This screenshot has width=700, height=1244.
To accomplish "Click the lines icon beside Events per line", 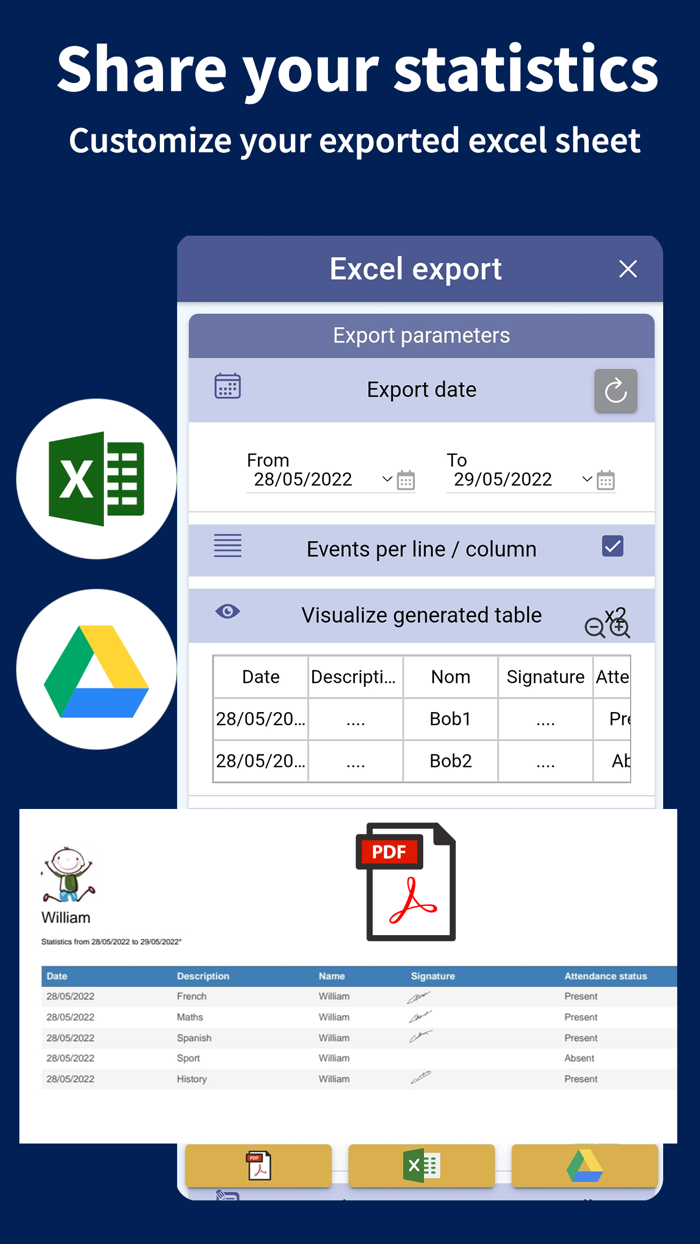I will 228,546.
